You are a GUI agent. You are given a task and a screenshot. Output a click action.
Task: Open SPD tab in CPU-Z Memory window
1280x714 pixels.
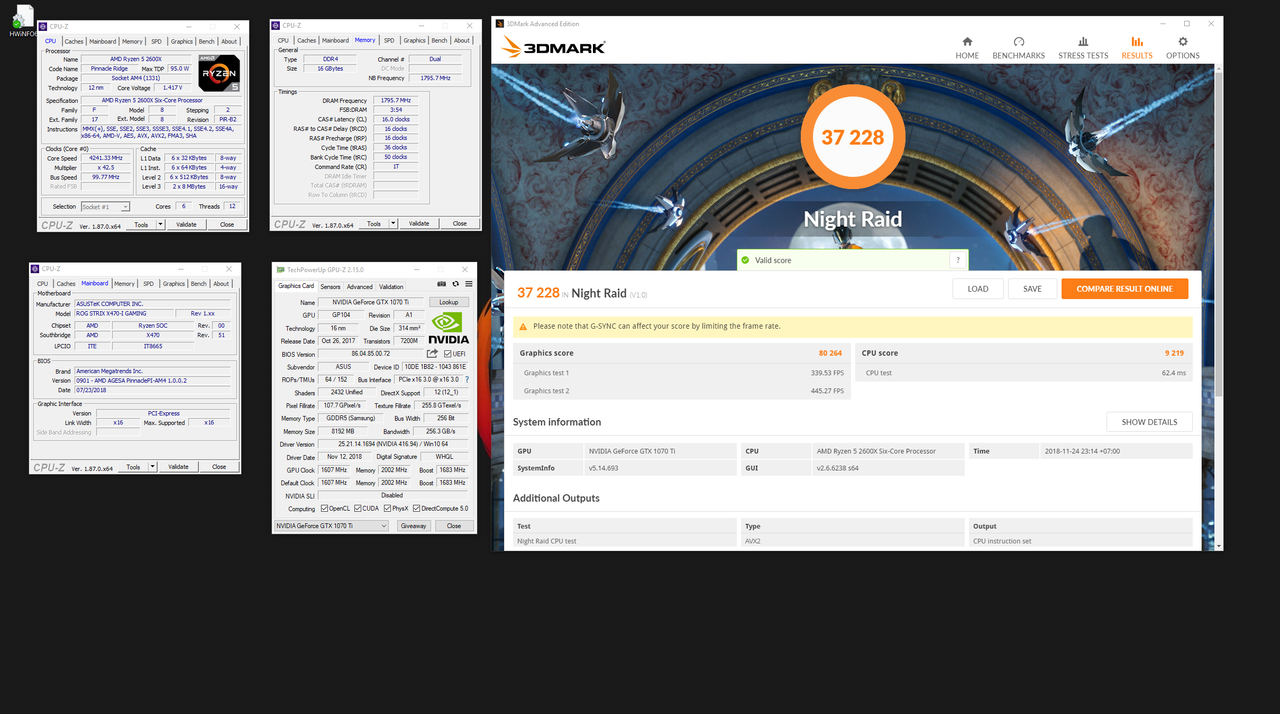tap(389, 40)
